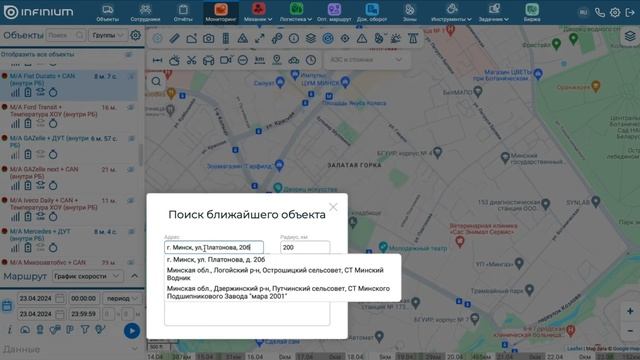The height and width of the screenshot is (360, 640).
Task: Expand the Инструменты menu
Action: [451, 12]
